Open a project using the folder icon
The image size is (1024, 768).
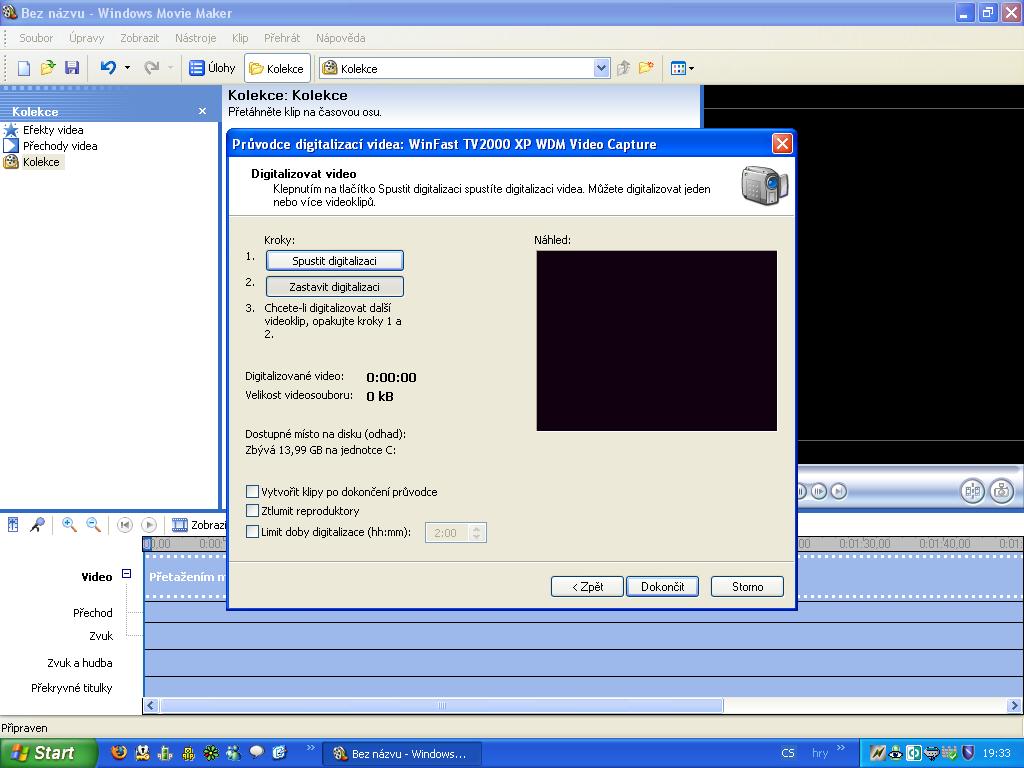(x=48, y=68)
